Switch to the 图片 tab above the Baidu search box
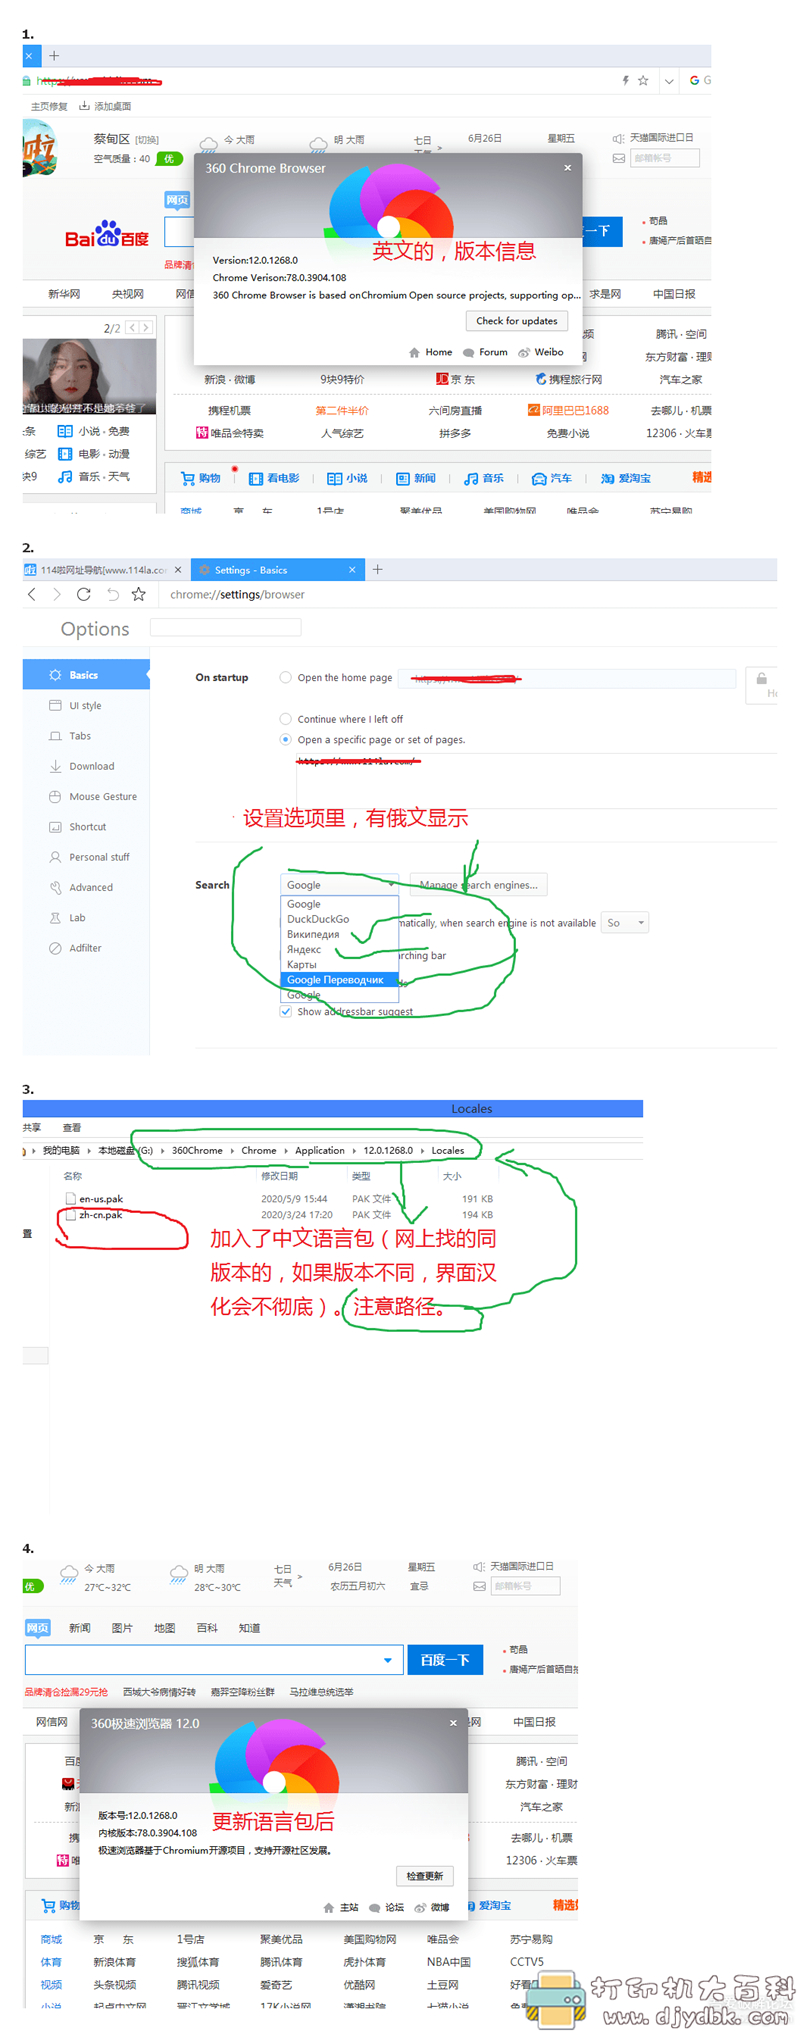The height and width of the screenshot is (2031, 800). (x=122, y=1628)
